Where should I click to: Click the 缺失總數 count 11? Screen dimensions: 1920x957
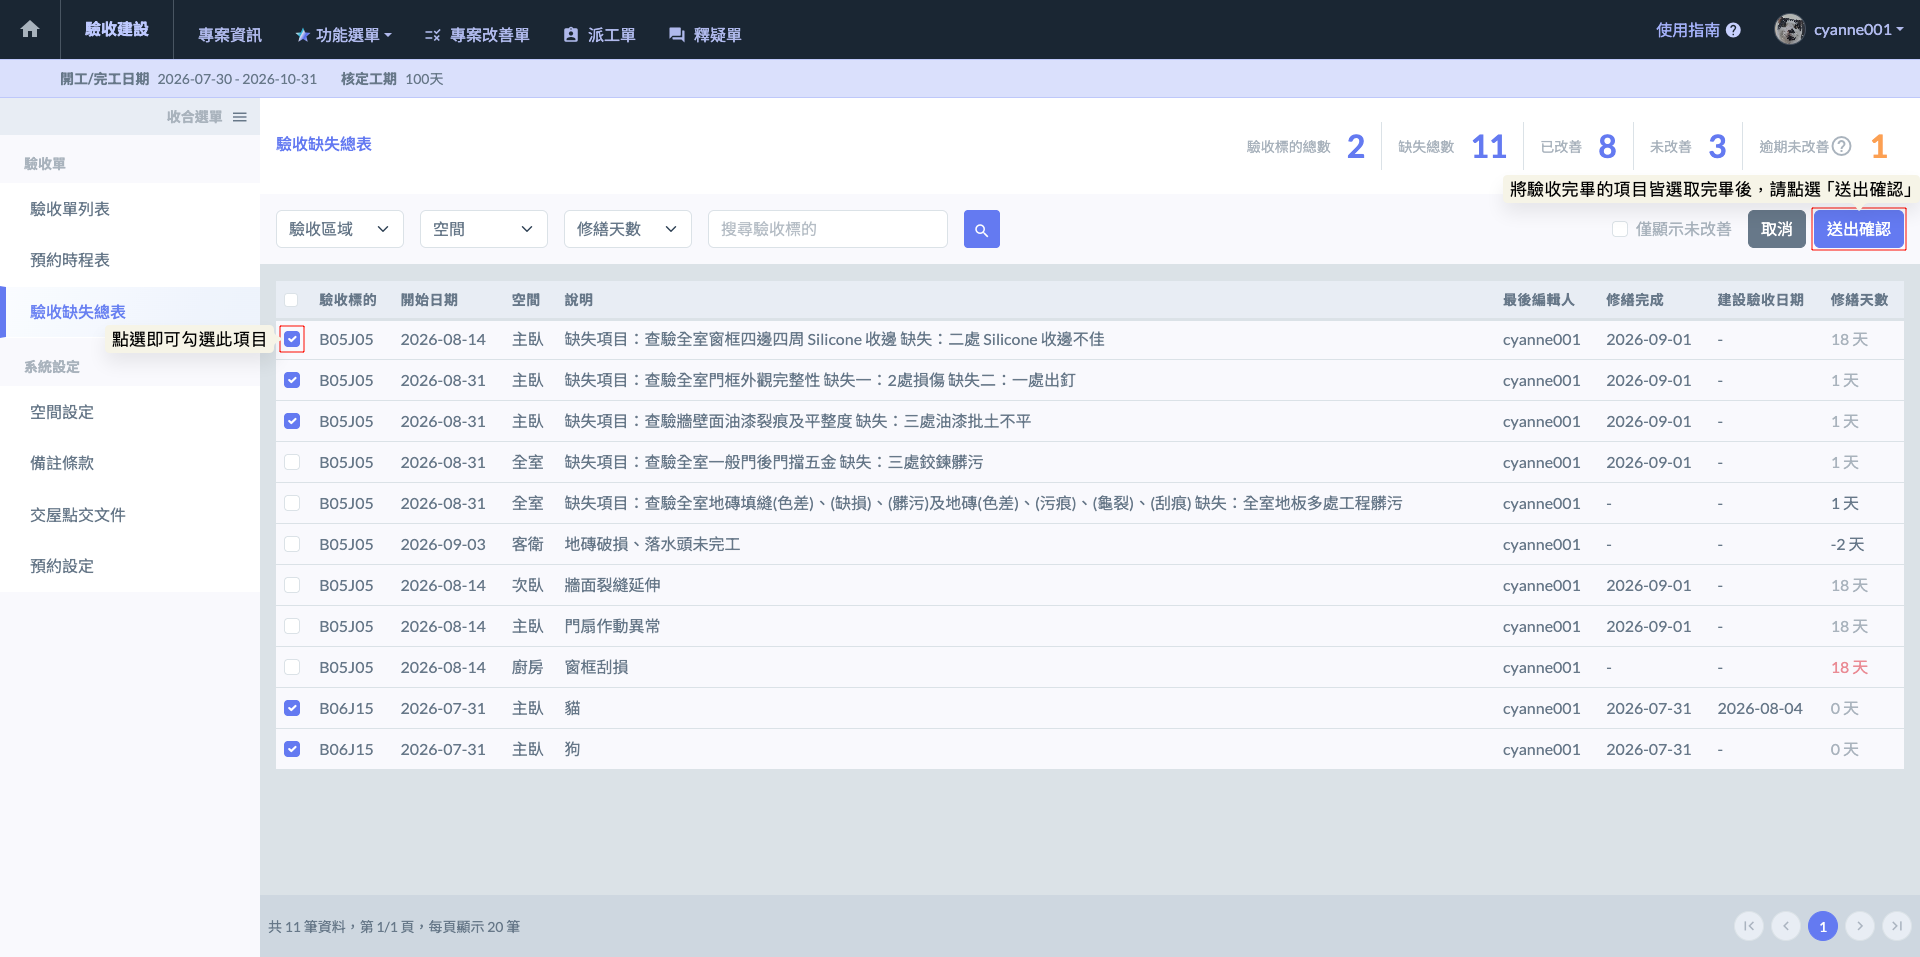click(x=1489, y=147)
